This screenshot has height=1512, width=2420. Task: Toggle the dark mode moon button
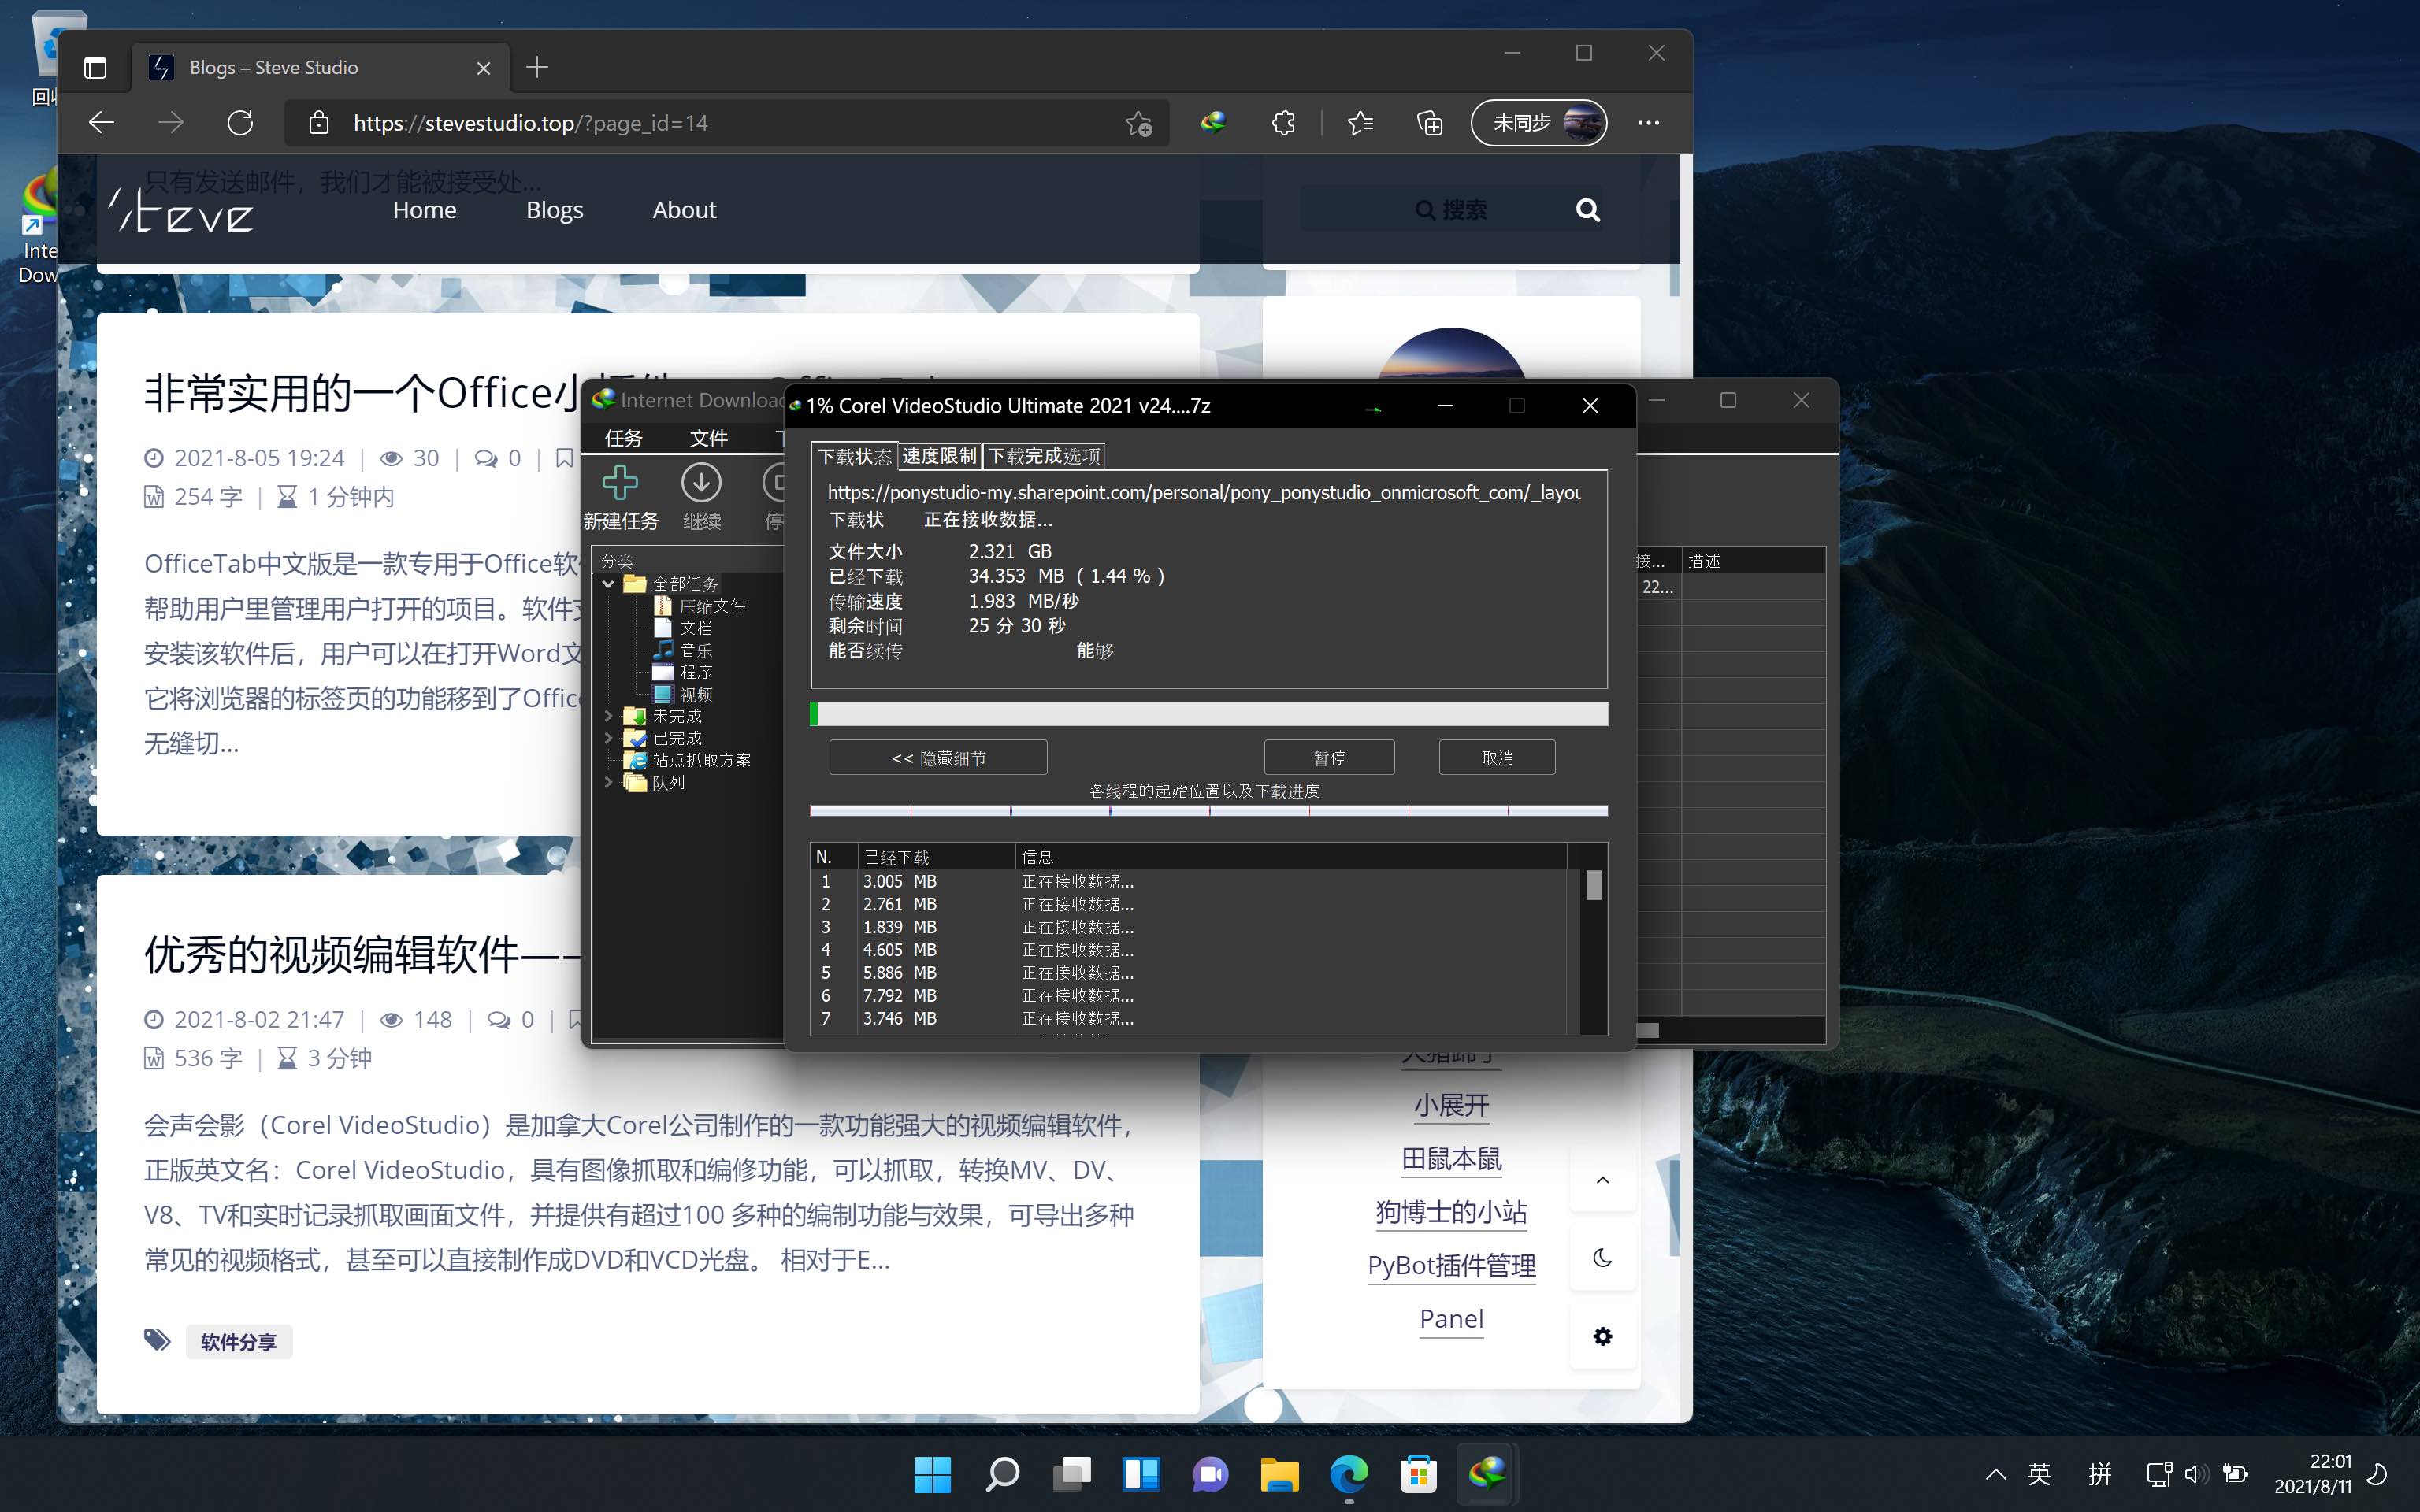pyautogui.click(x=1602, y=1258)
